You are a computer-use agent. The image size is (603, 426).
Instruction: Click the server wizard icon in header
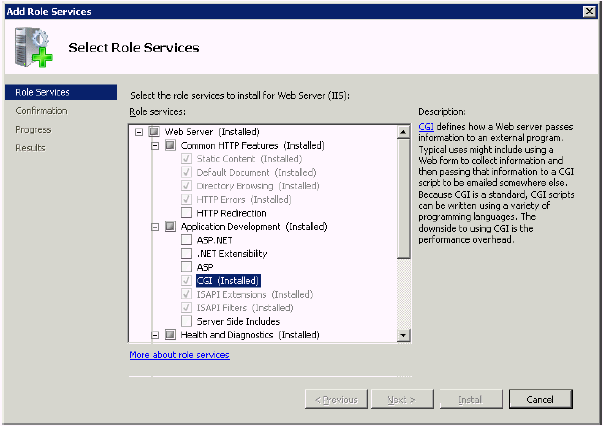[x=34, y=47]
